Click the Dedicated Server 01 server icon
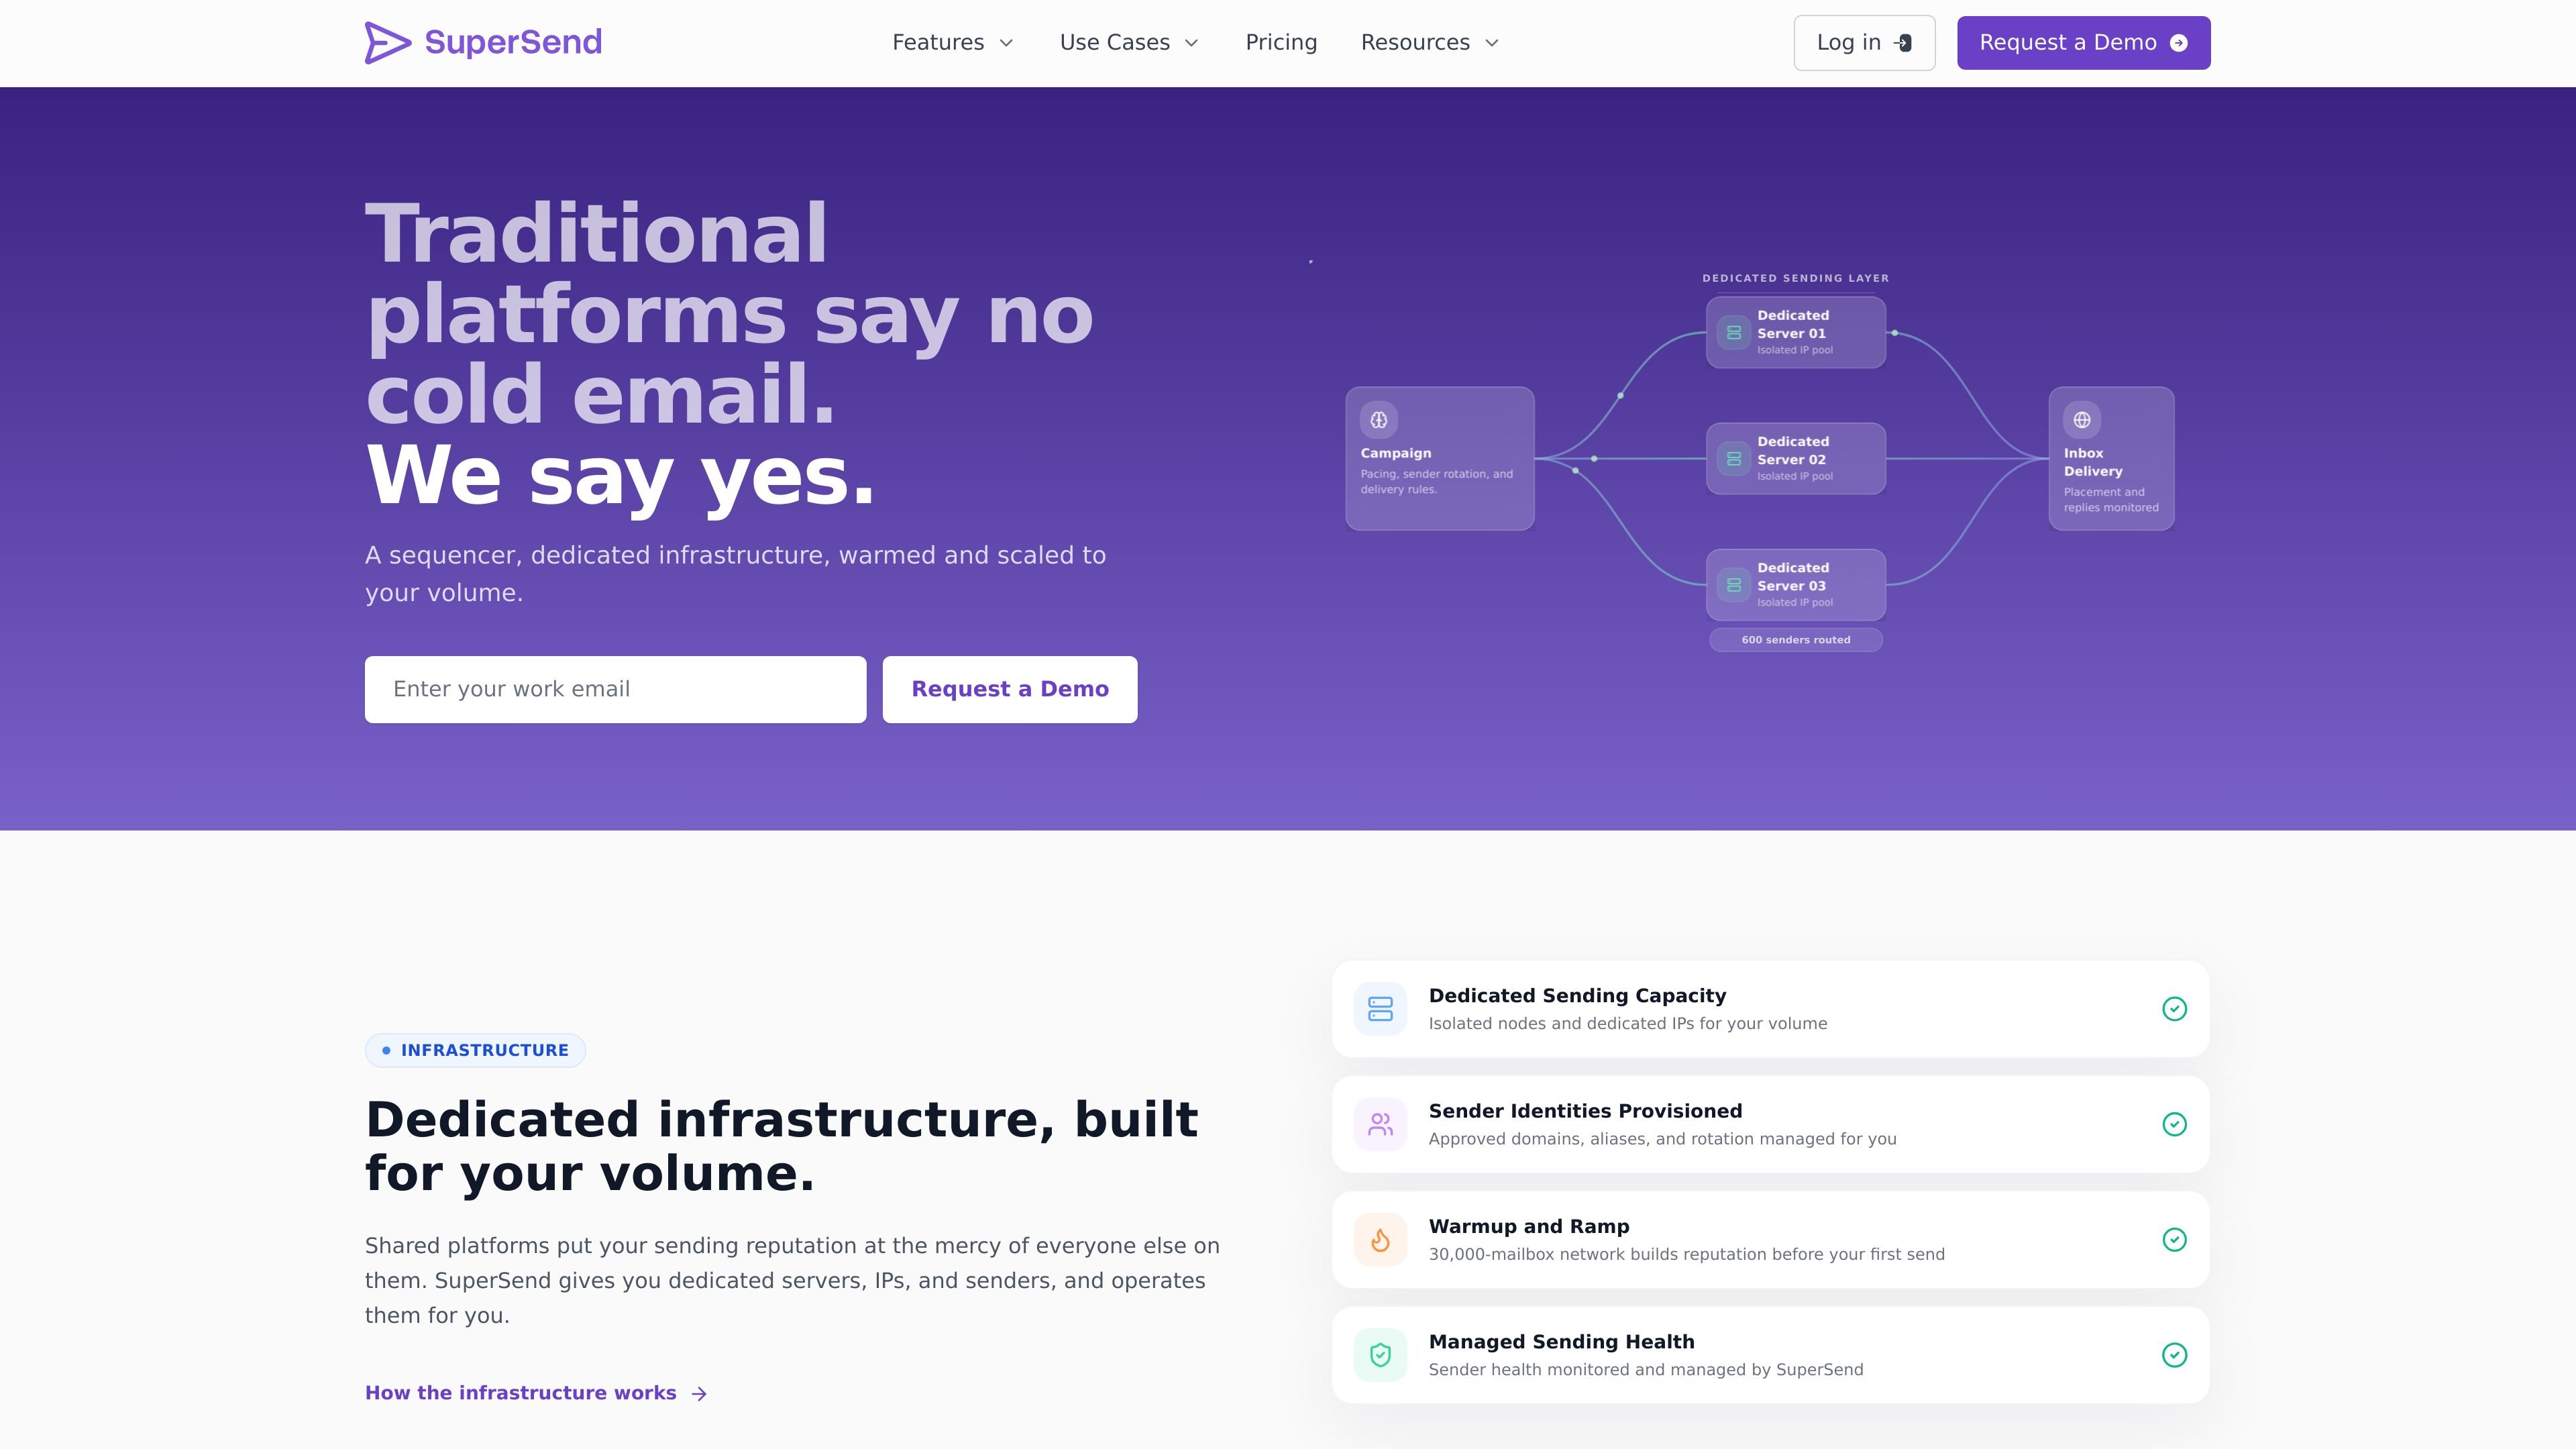This screenshot has width=2576, height=1449. coord(1734,333)
